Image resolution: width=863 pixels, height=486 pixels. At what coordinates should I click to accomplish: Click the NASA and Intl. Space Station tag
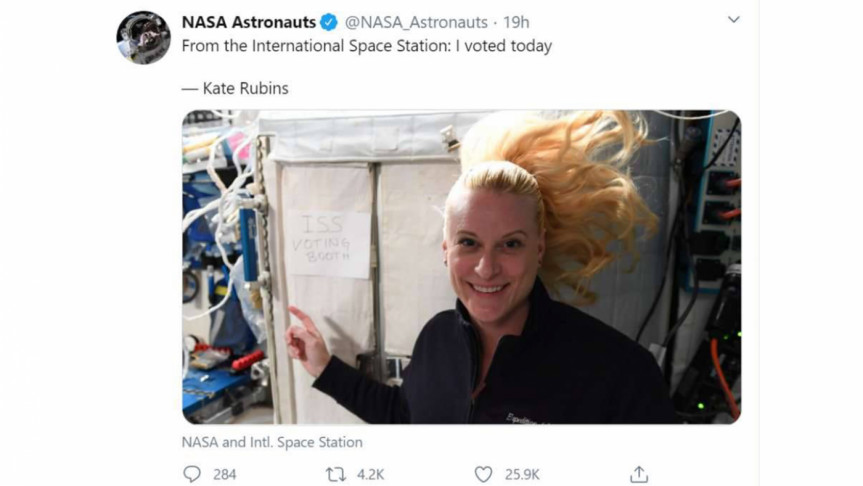(x=272, y=442)
